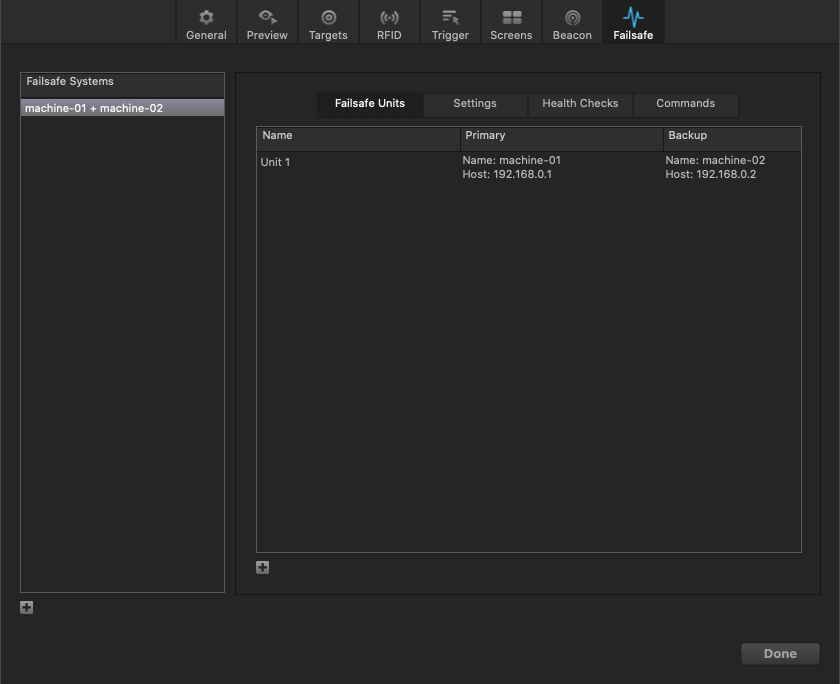
Task: Click backup Name: machine-02 cell text
Action: point(715,160)
